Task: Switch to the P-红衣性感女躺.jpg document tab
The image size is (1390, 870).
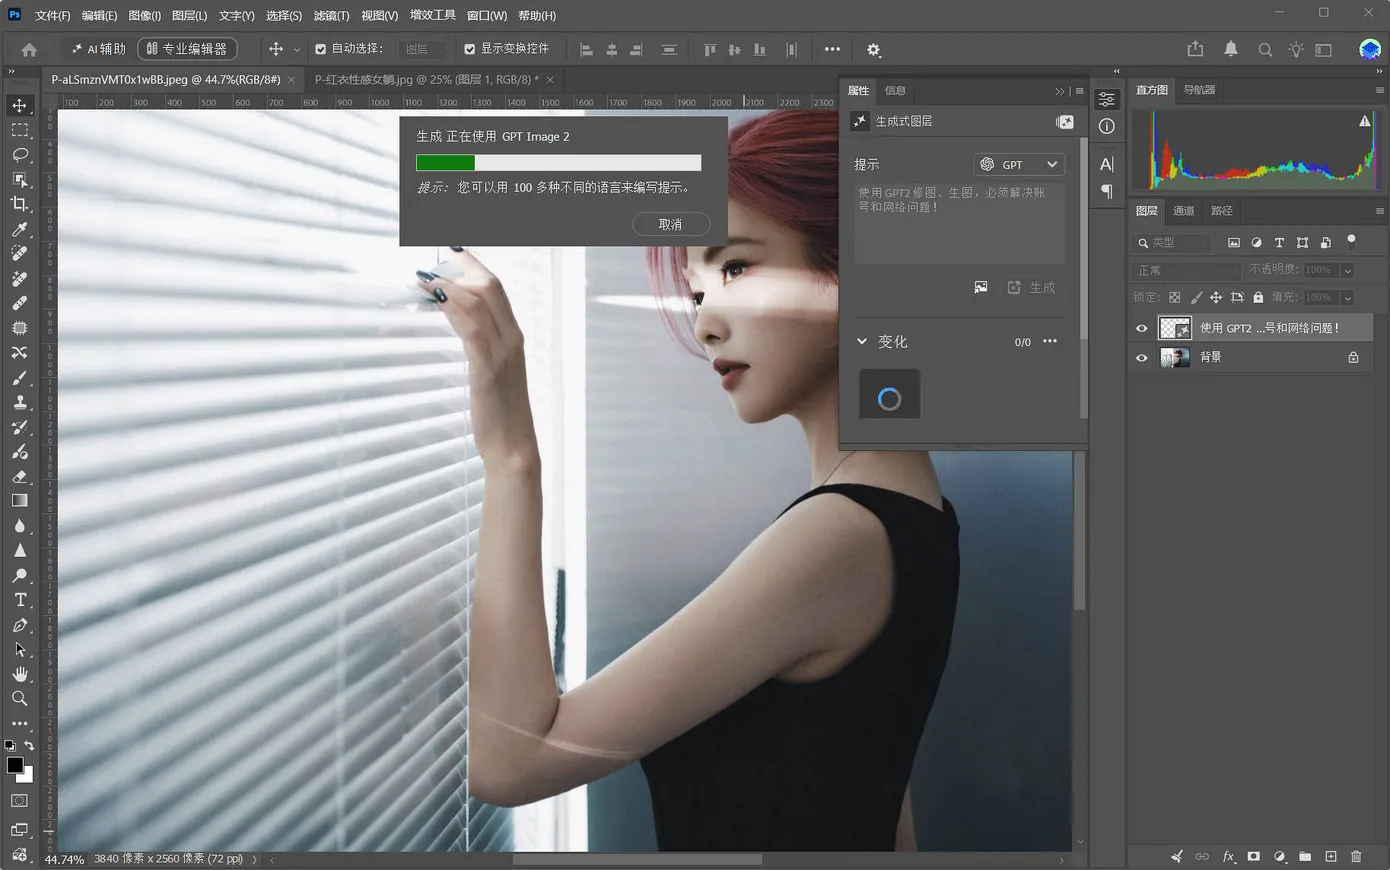Action: coord(427,79)
